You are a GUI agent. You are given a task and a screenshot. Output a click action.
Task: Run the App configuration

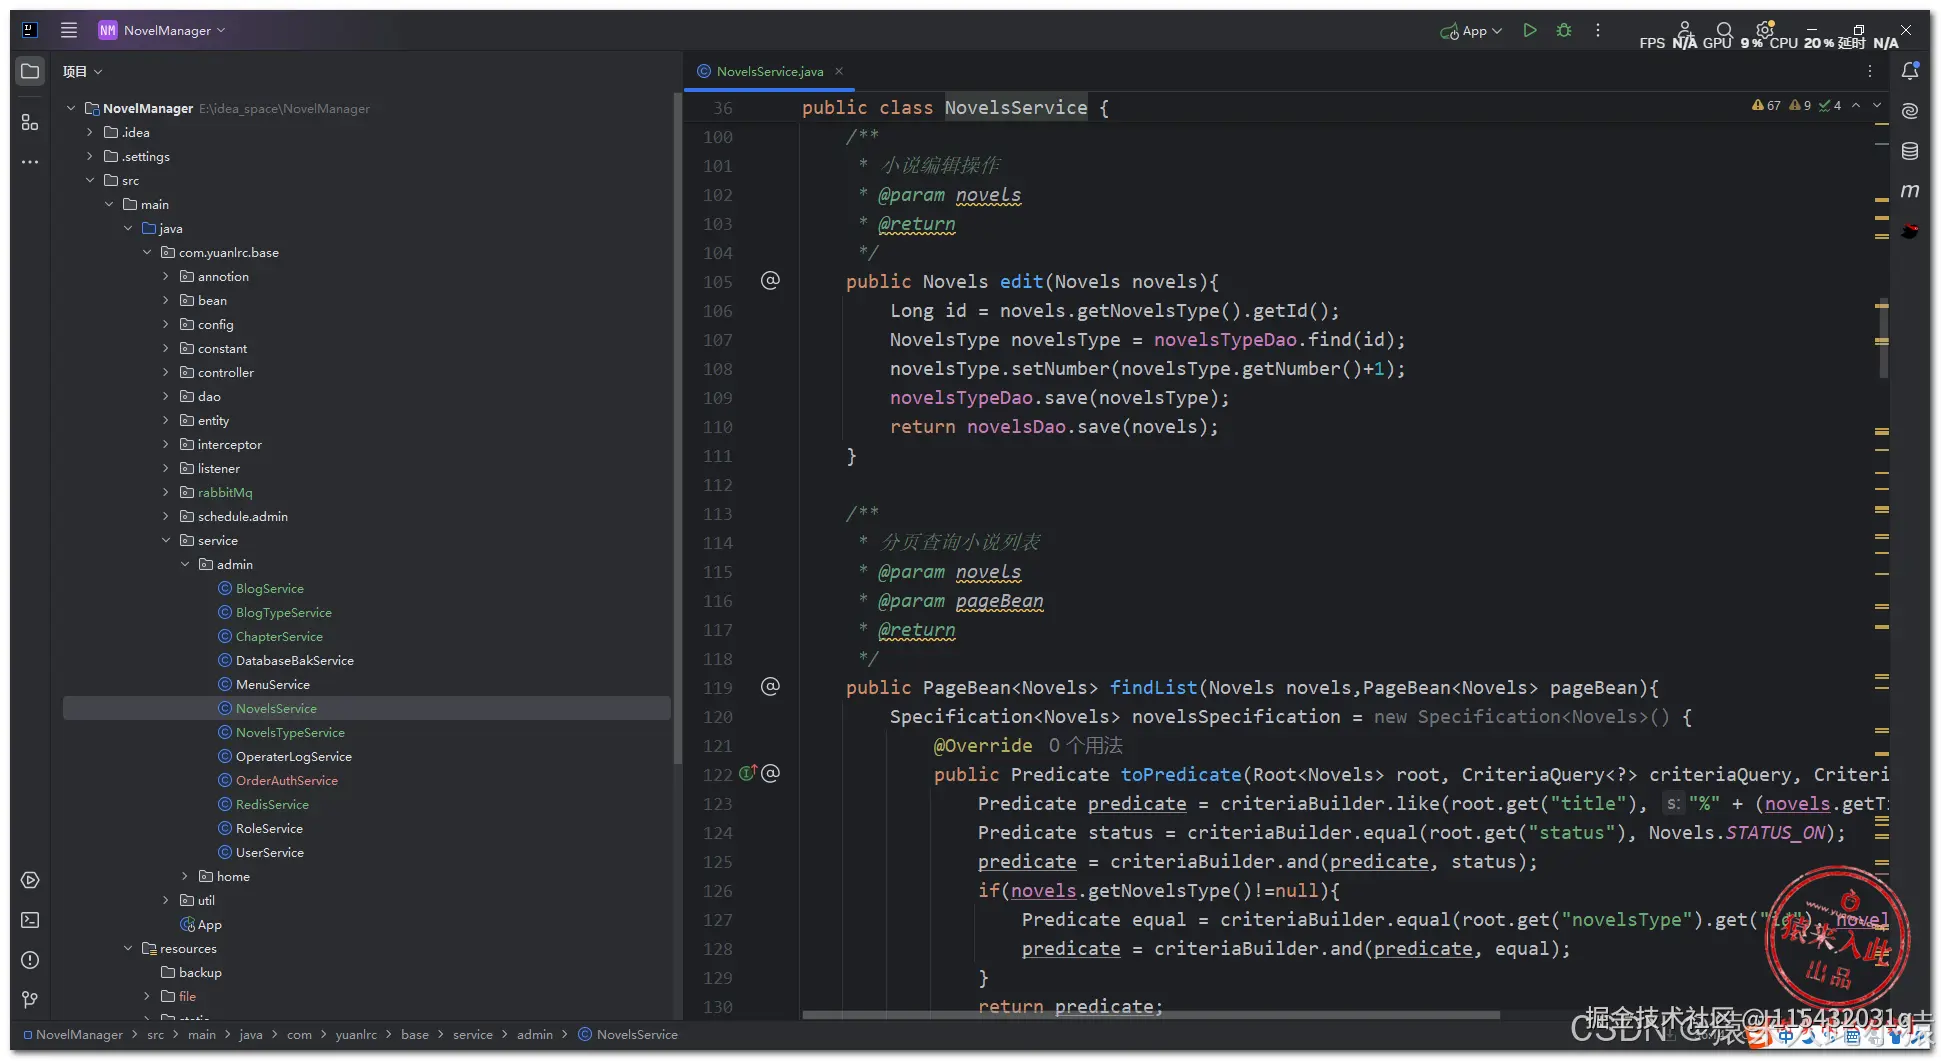click(1529, 30)
